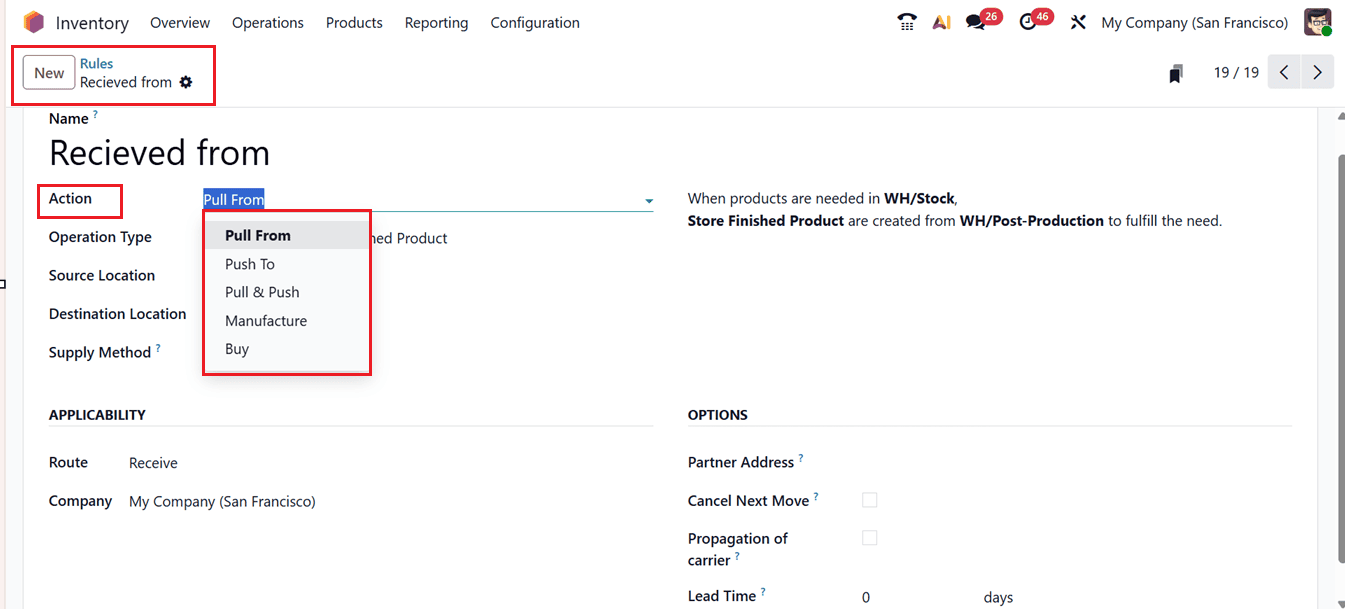Switch to the Reporting menu
This screenshot has height=609, width=1345.
point(436,22)
